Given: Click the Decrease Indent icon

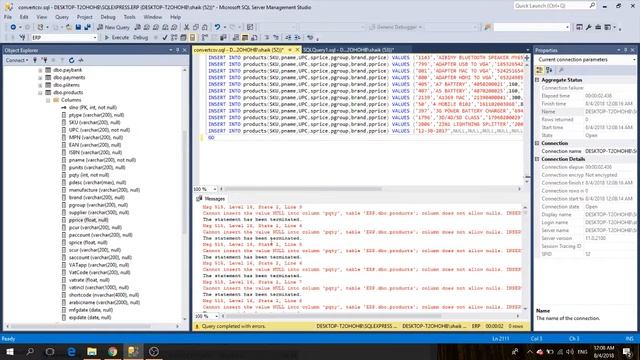Looking at the screenshot, I should (288, 38).
